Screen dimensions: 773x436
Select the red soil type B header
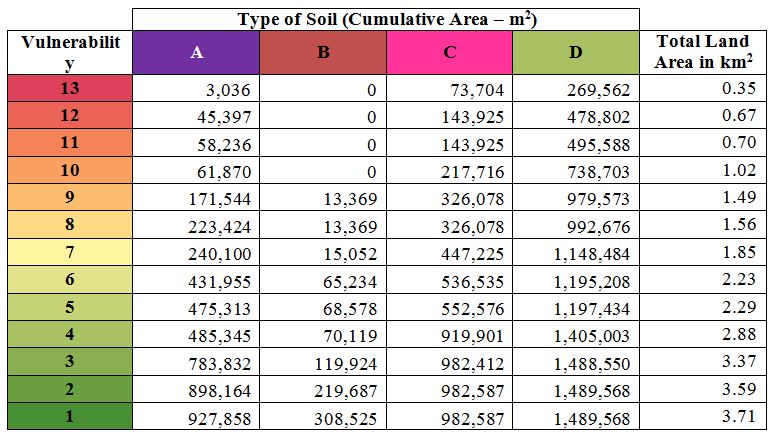coord(322,52)
